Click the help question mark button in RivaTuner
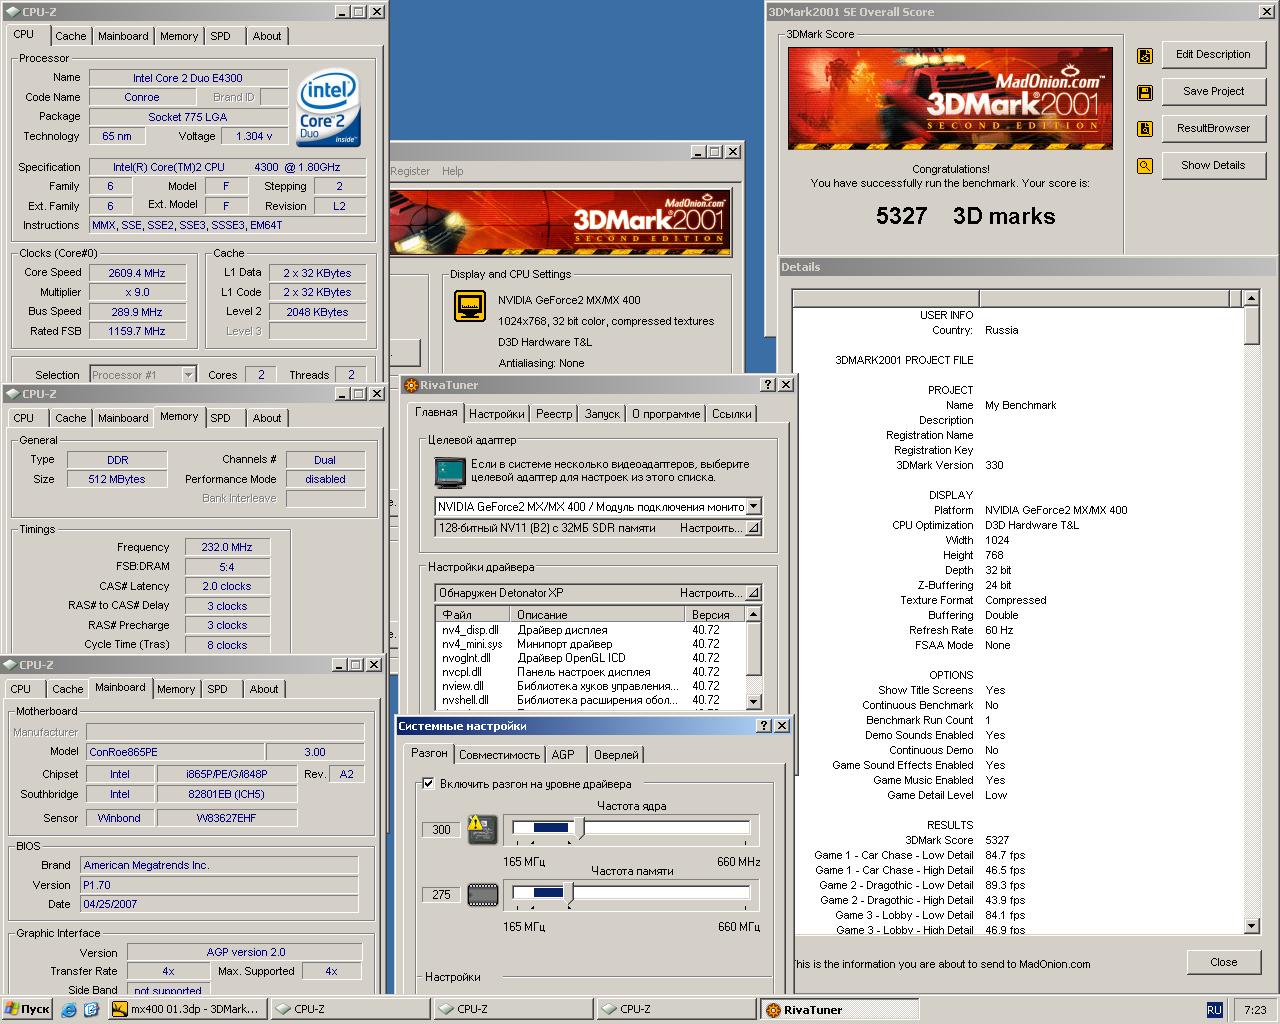 (768, 385)
